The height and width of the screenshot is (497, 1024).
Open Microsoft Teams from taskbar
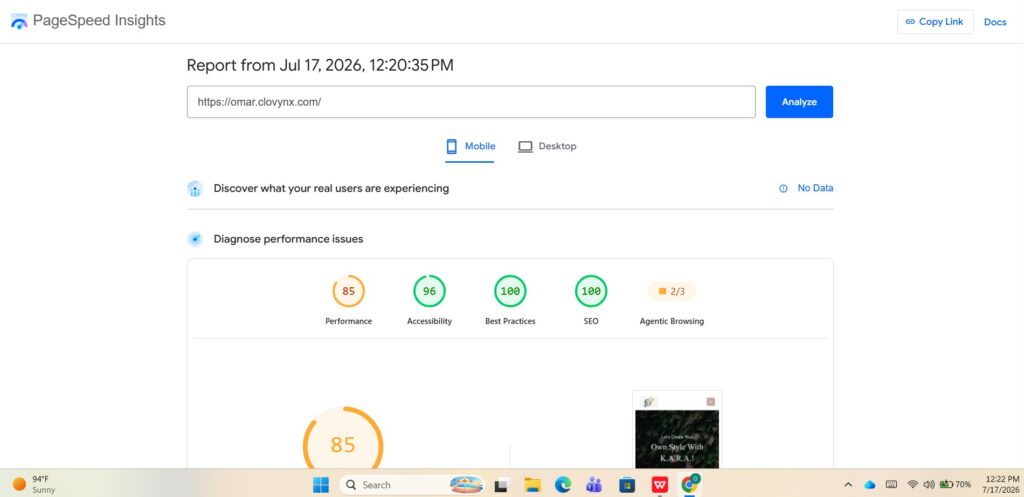[594, 485]
